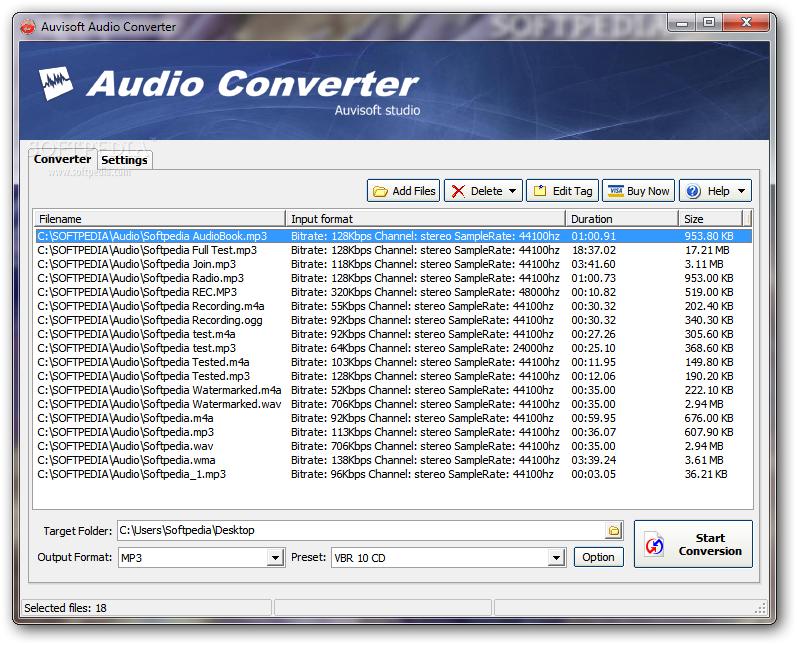Click the browse folder icon for Target Folder

[x=614, y=531]
